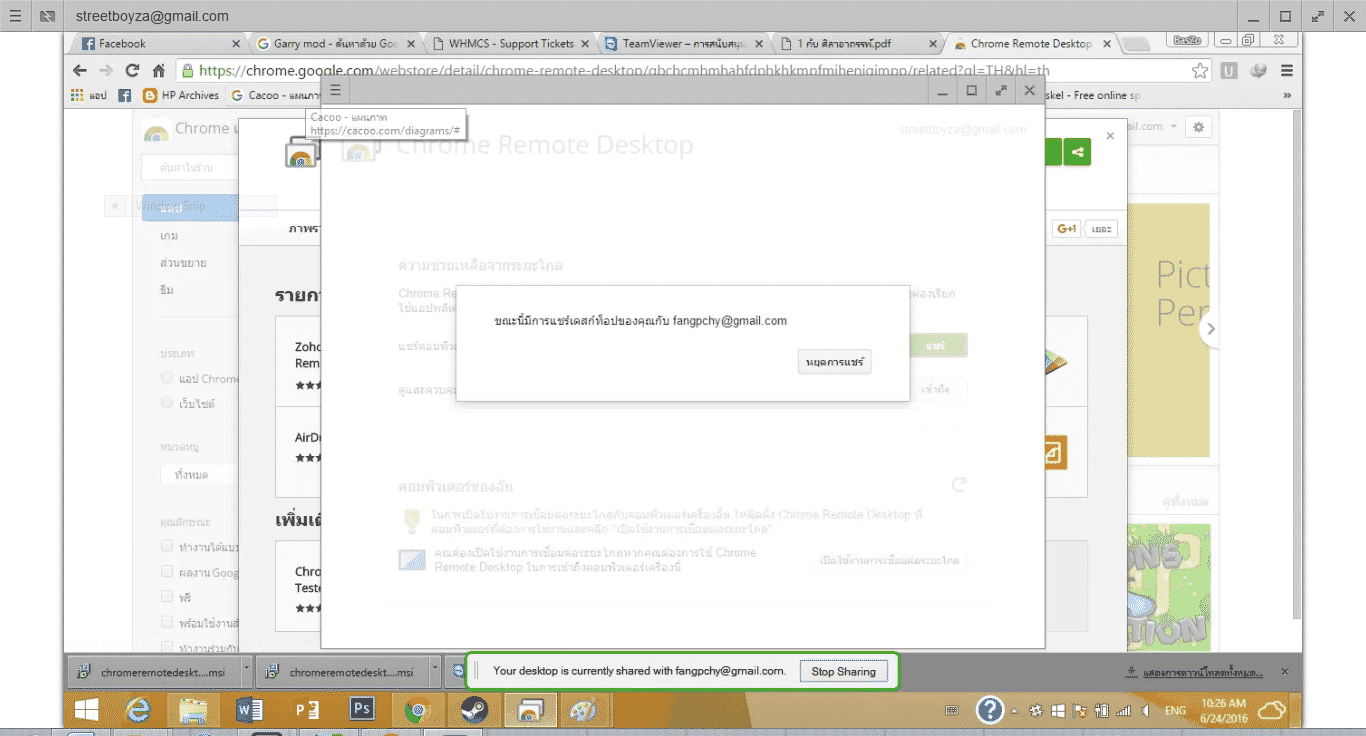Switch to the PDF document tab

click(860, 44)
